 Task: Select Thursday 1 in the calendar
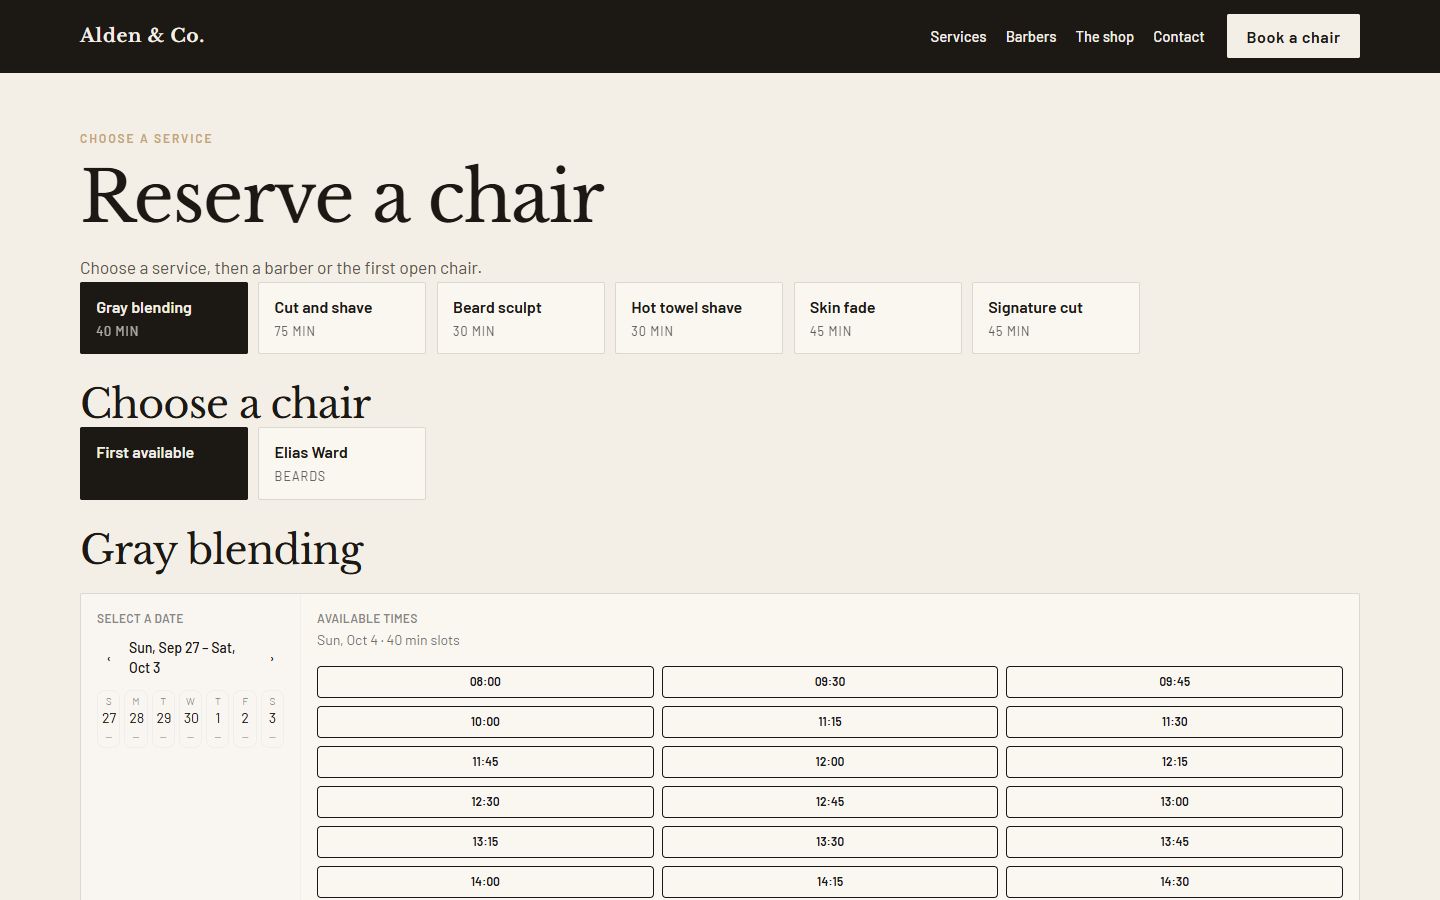217,719
